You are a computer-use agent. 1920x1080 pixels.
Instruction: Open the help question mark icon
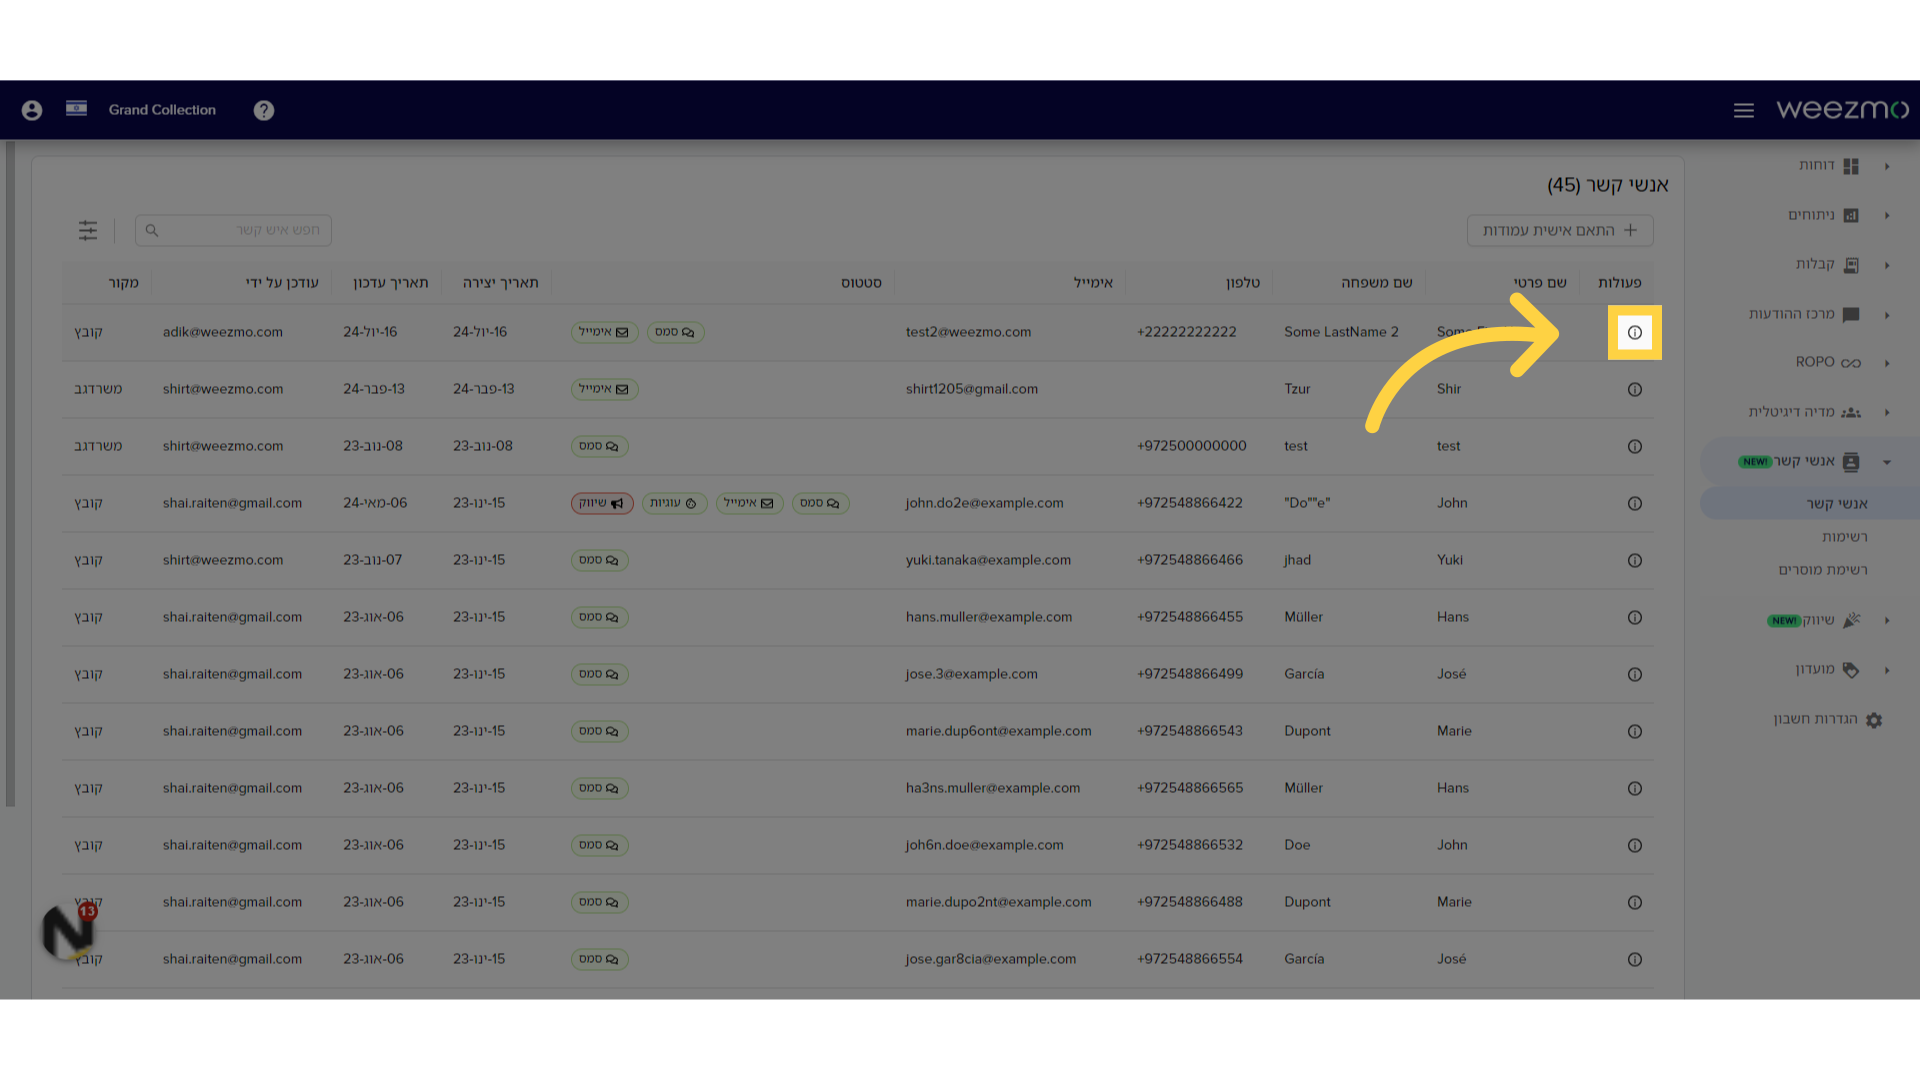click(264, 110)
